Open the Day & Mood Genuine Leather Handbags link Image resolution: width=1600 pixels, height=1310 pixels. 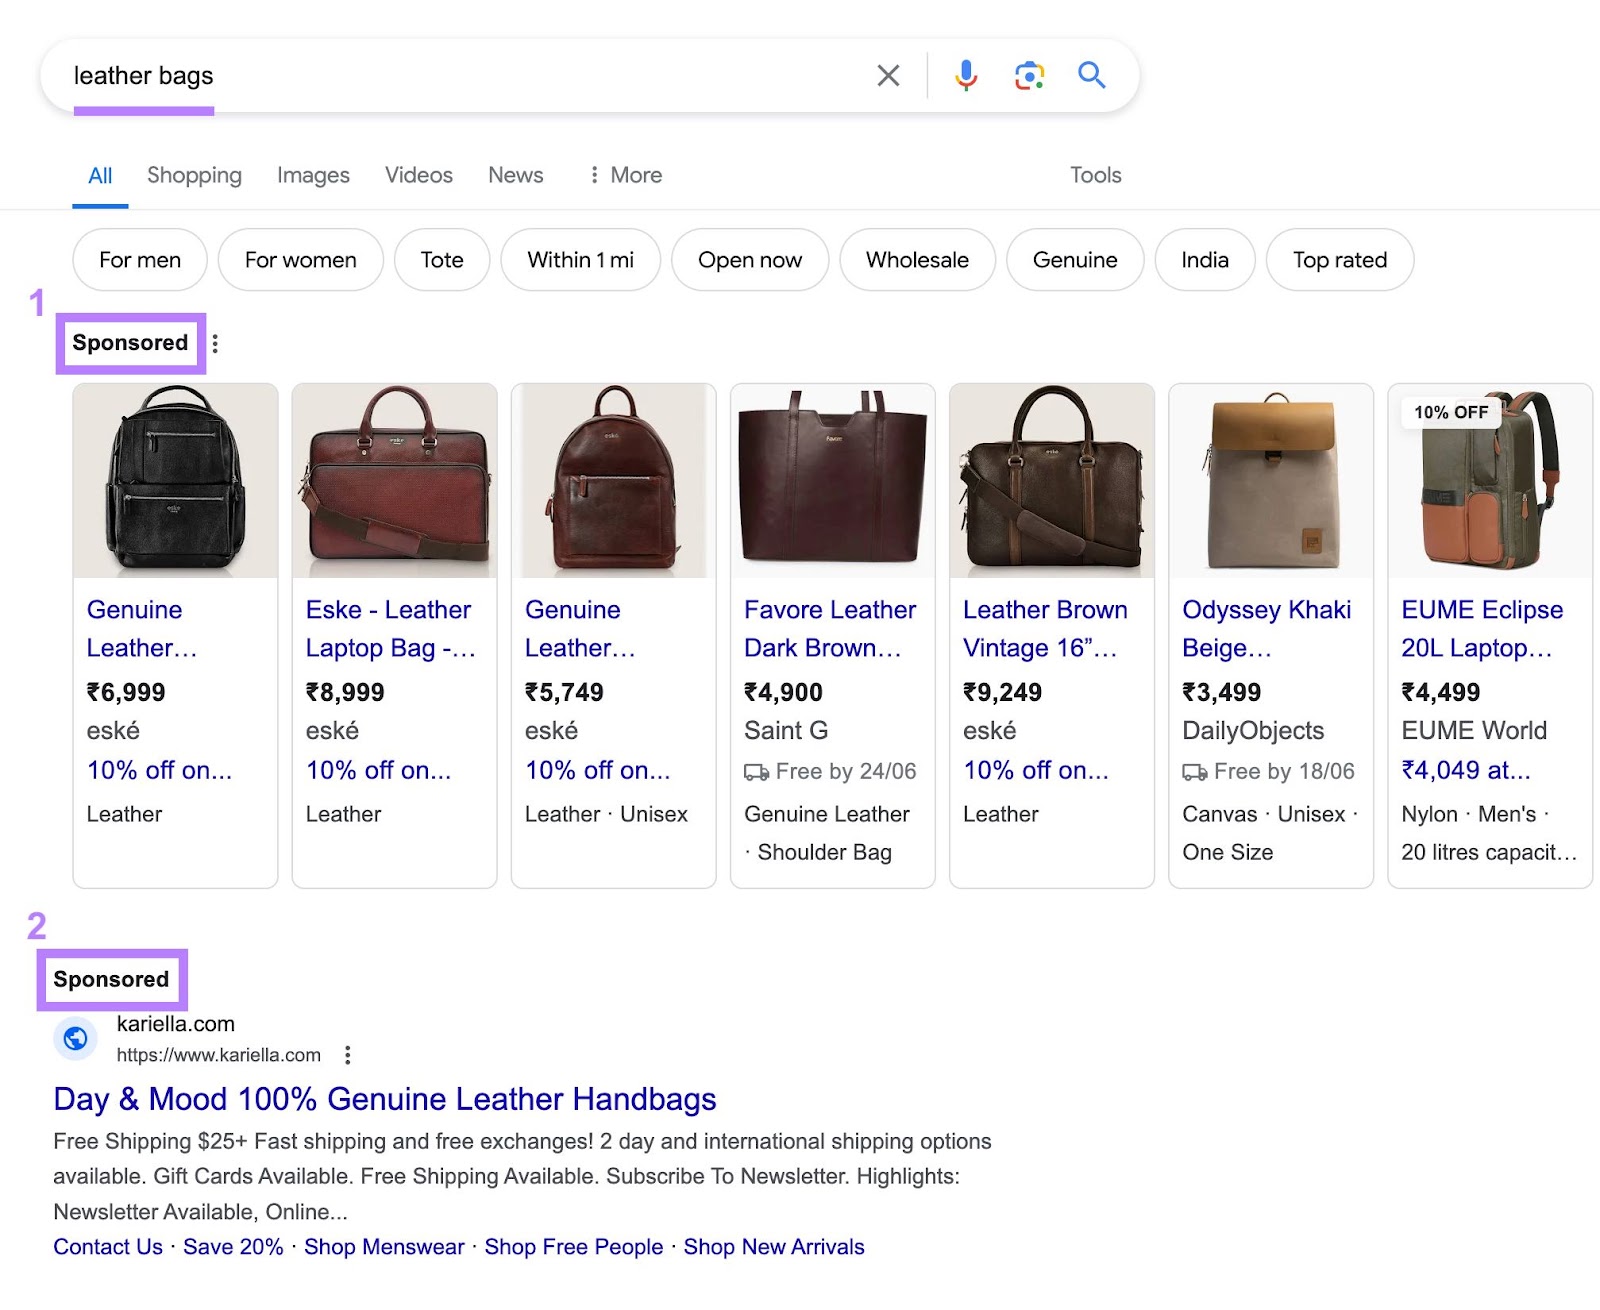coord(384,1099)
